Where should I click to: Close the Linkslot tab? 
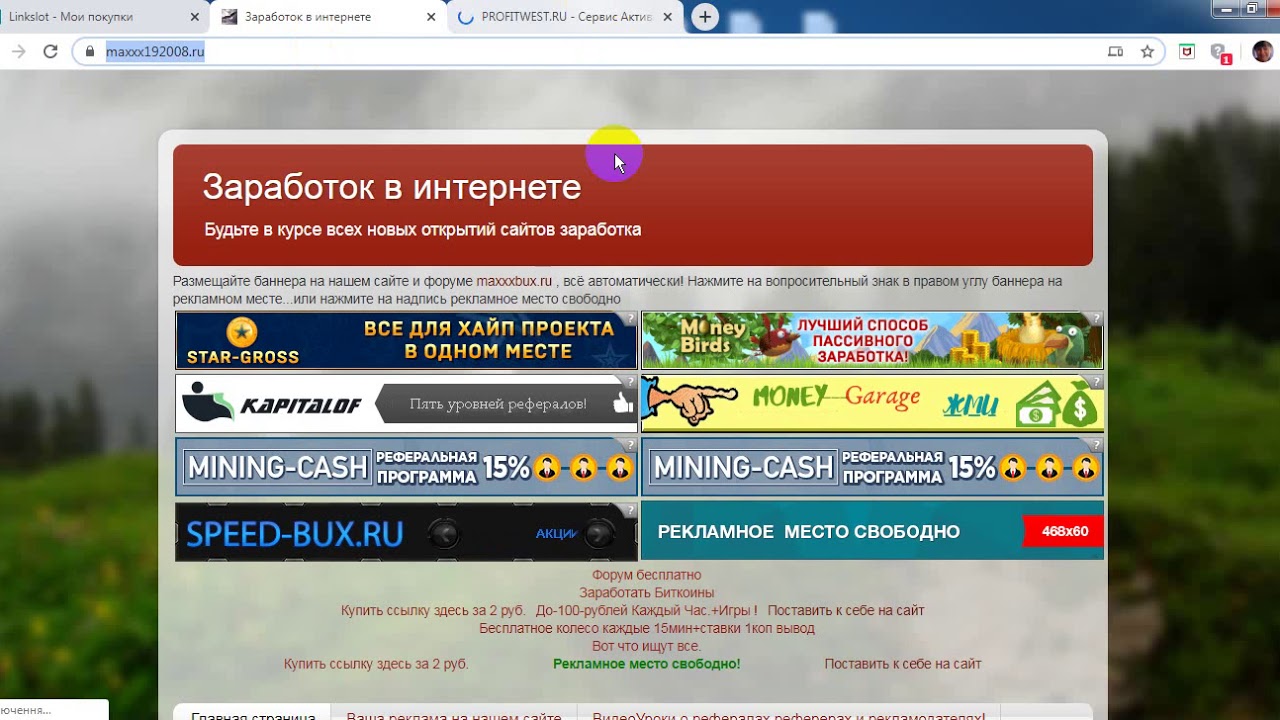[194, 17]
